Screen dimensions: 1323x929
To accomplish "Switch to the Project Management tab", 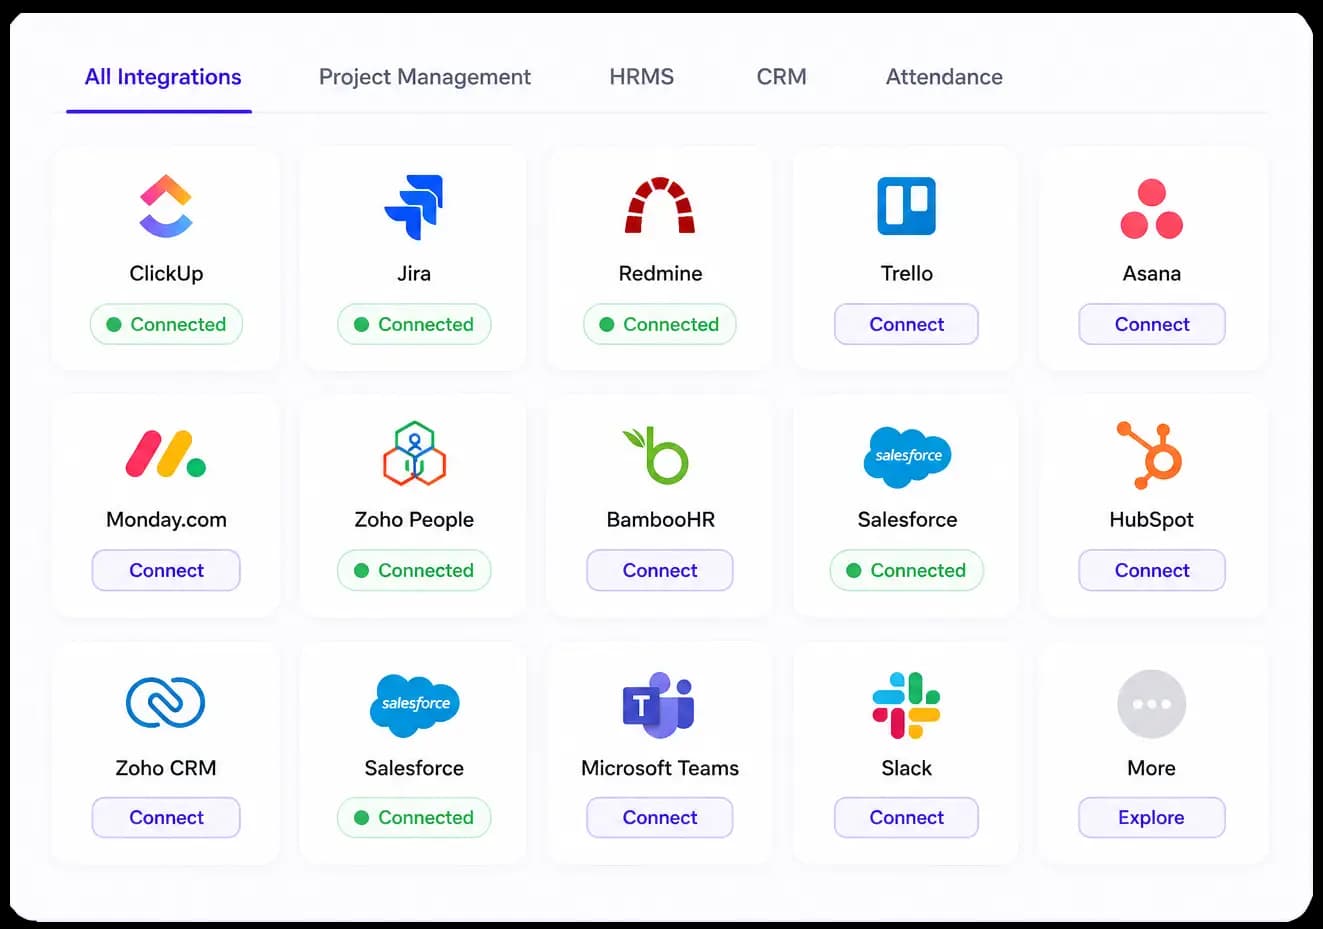I will click(x=425, y=77).
